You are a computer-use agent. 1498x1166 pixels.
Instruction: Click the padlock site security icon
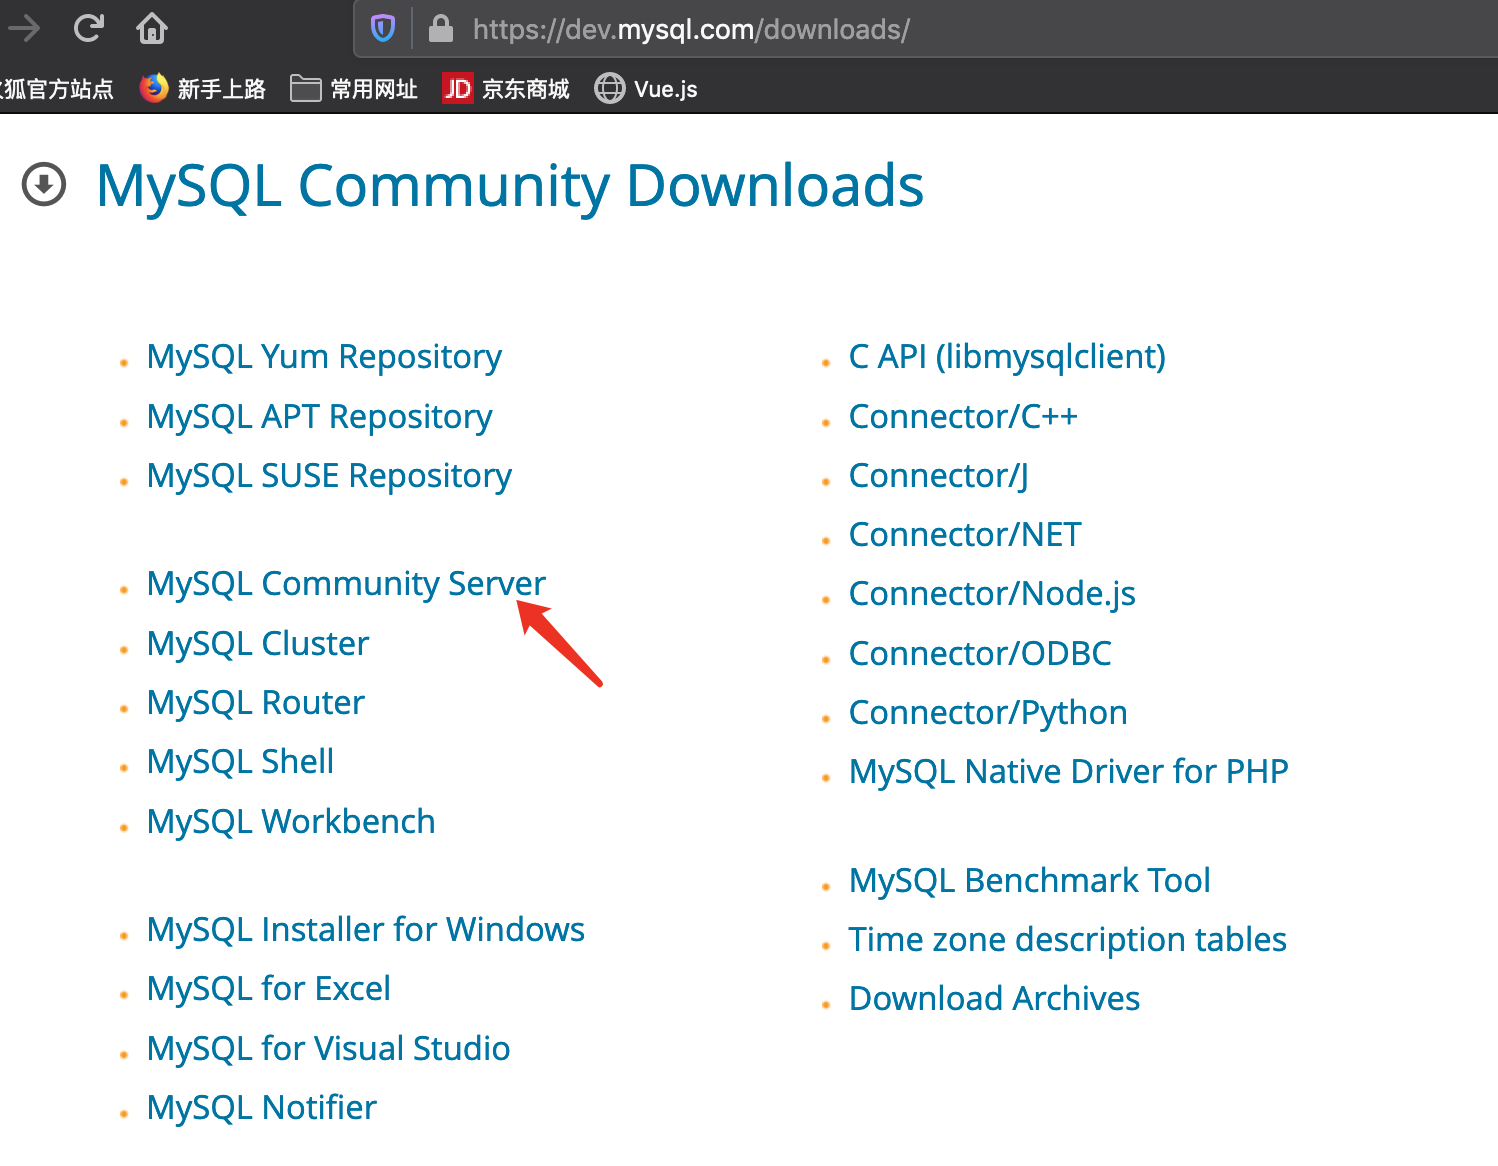[x=440, y=29]
